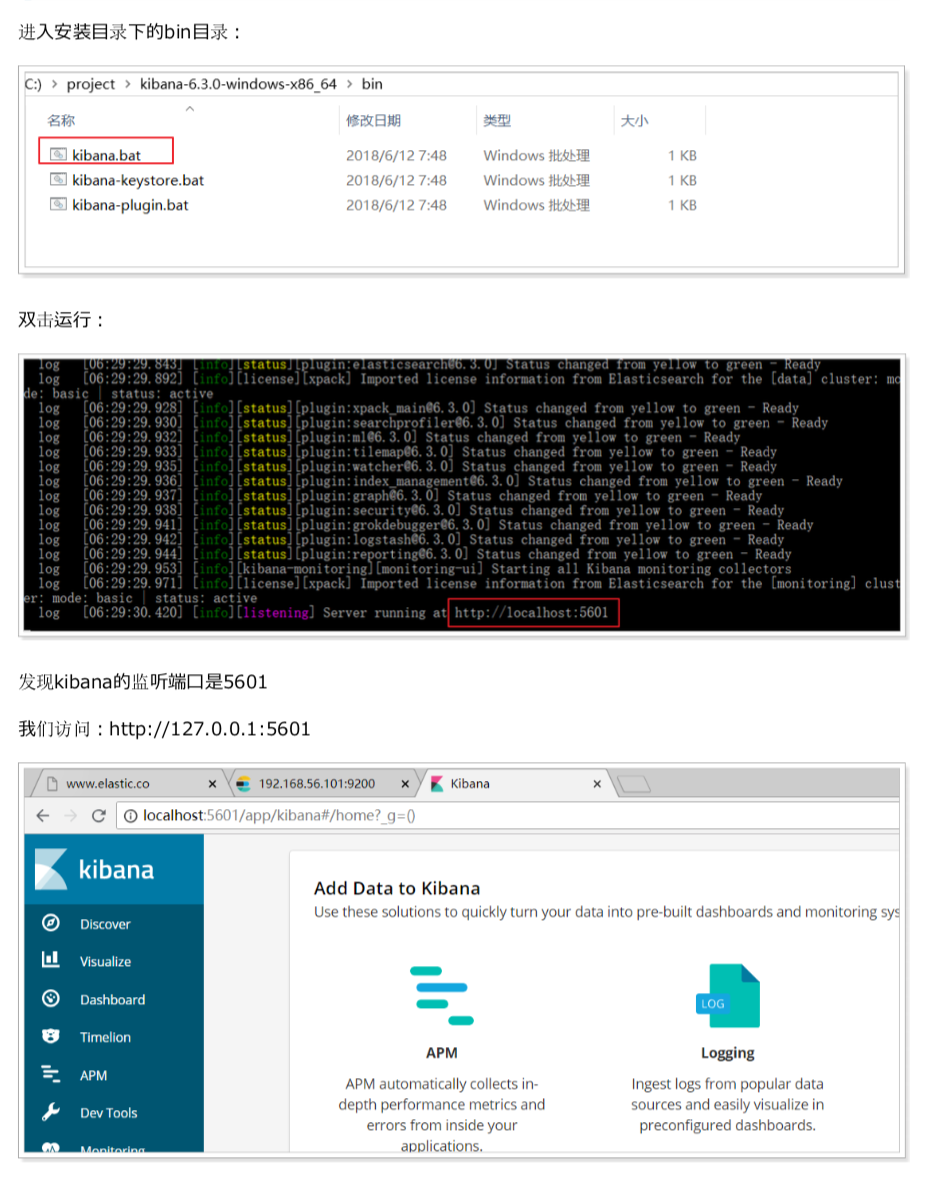Click browser back arrow
This screenshot has width=944, height=1194.
pyautogui.click(x=43, y=816)
